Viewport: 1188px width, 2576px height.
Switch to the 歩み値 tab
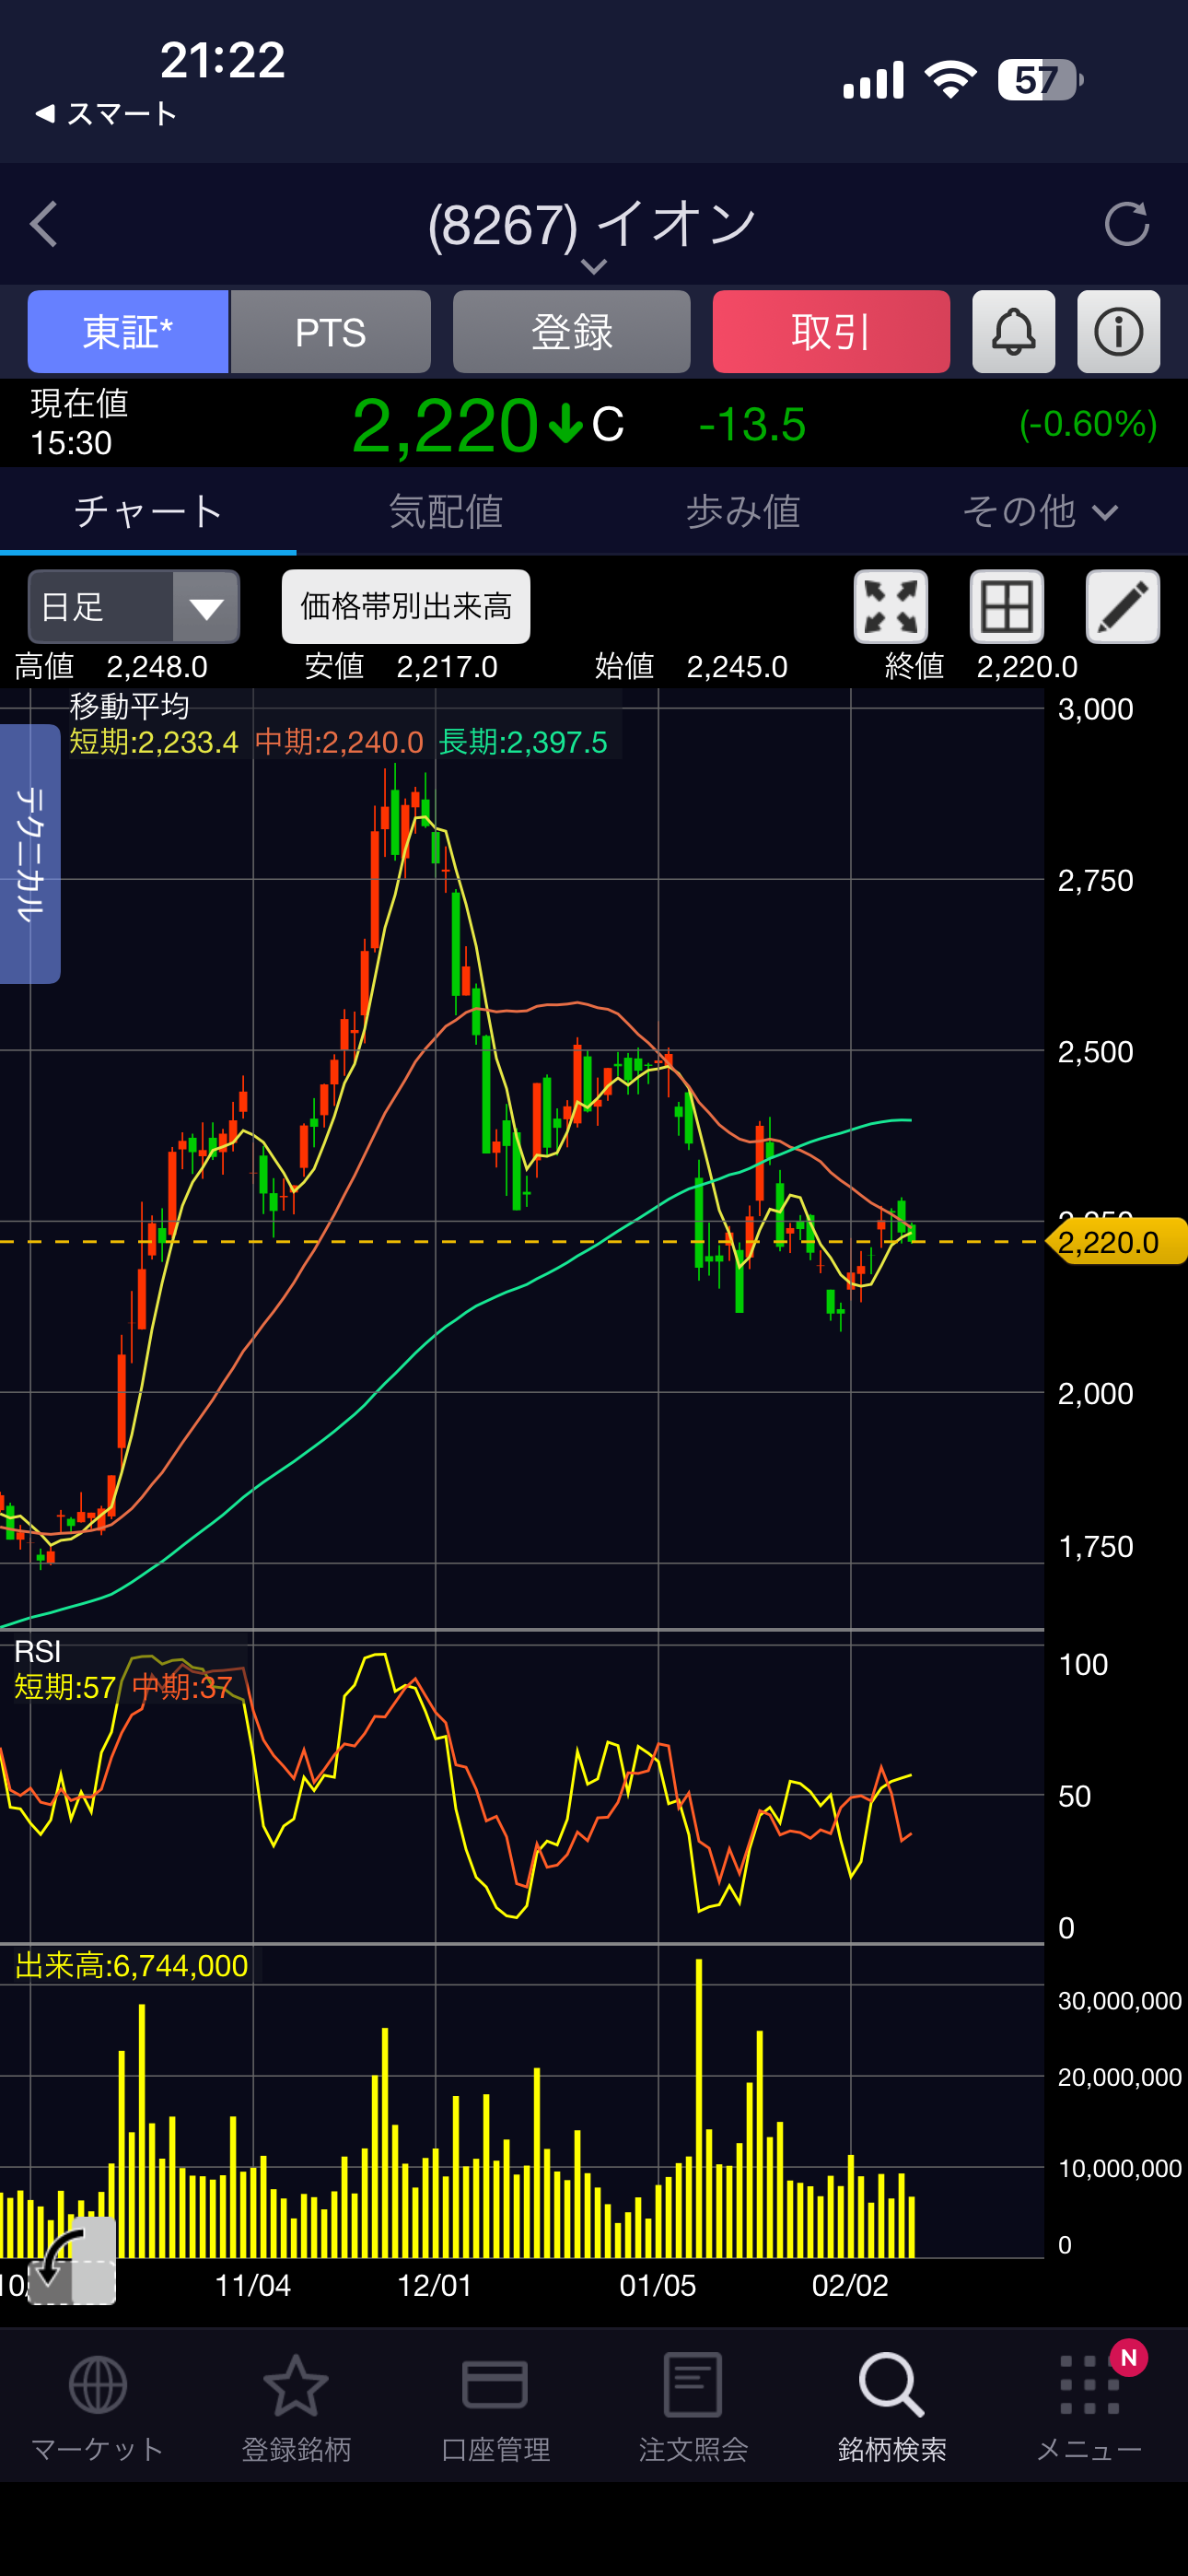pos(742,512)
